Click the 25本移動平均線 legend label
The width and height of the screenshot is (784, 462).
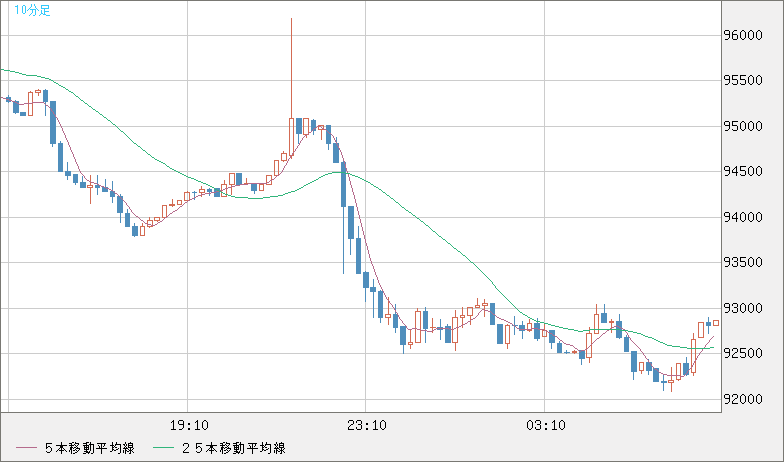pyautogui.click(x=234, y=448)
